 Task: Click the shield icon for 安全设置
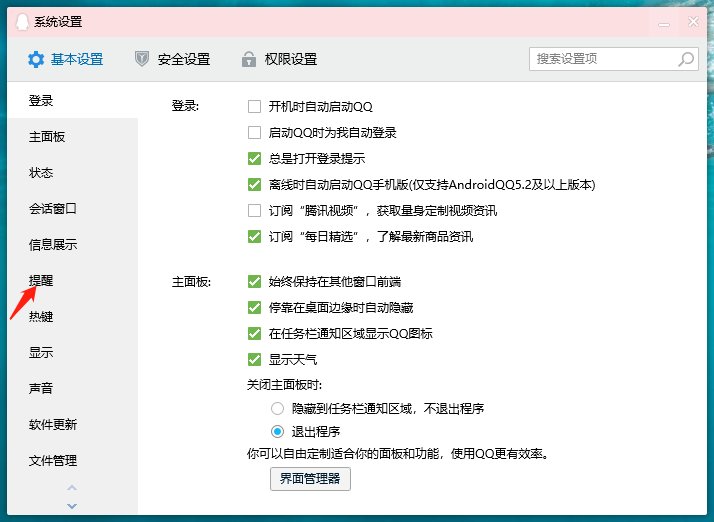[x=142, y=59]
